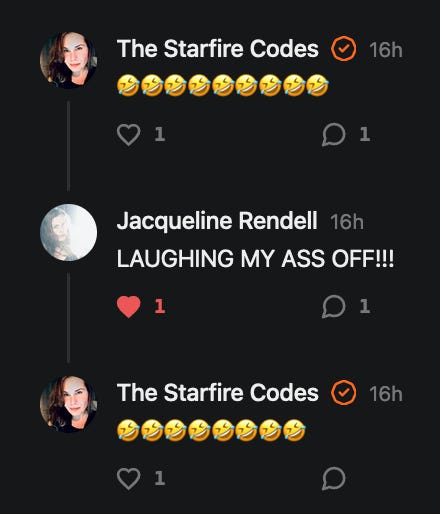Image resolution: width=440 pixels, height=514 pixels.
Task: Open the 16h timestamp on the bottom comment
Action: pos(386,394)
